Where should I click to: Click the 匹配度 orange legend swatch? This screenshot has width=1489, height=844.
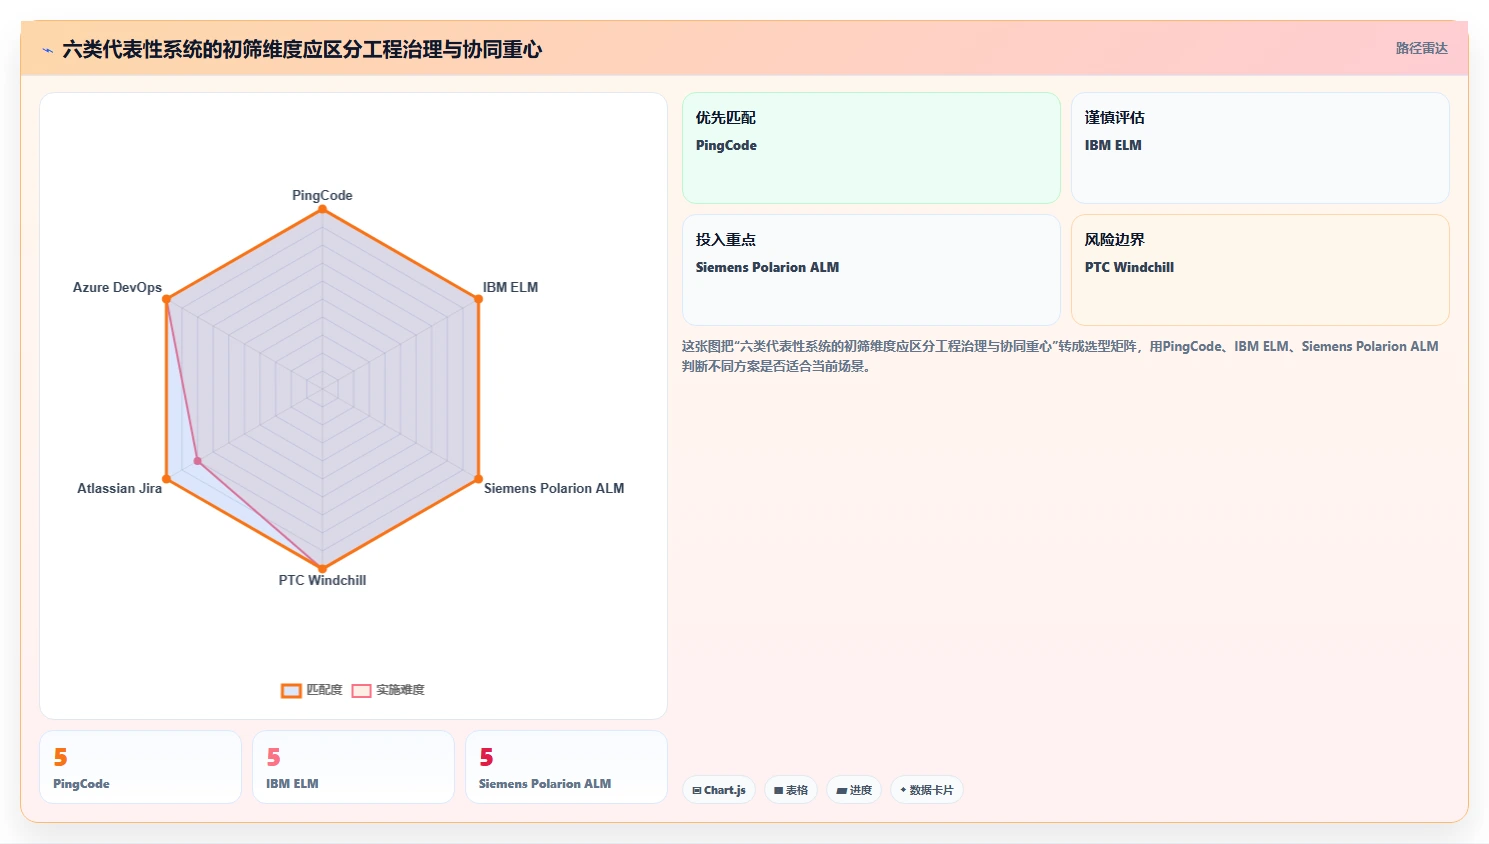pos(291,690)
